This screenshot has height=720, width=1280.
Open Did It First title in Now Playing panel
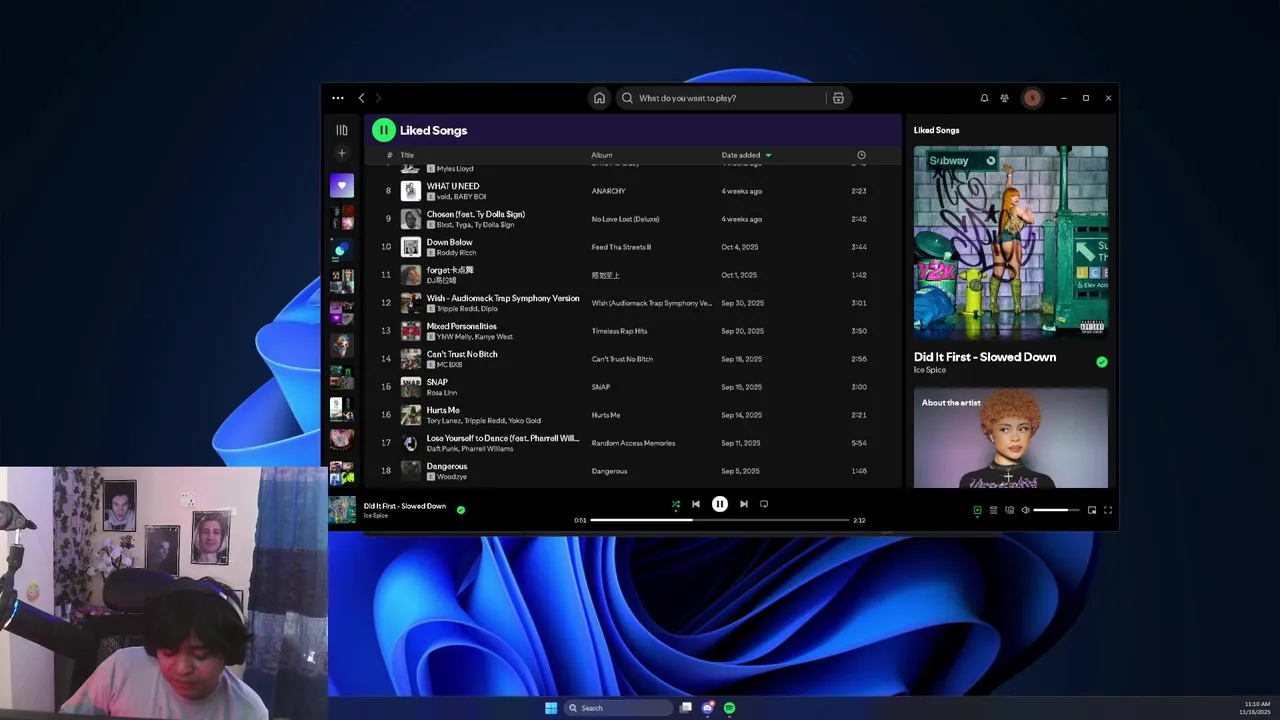pos(985,357)
